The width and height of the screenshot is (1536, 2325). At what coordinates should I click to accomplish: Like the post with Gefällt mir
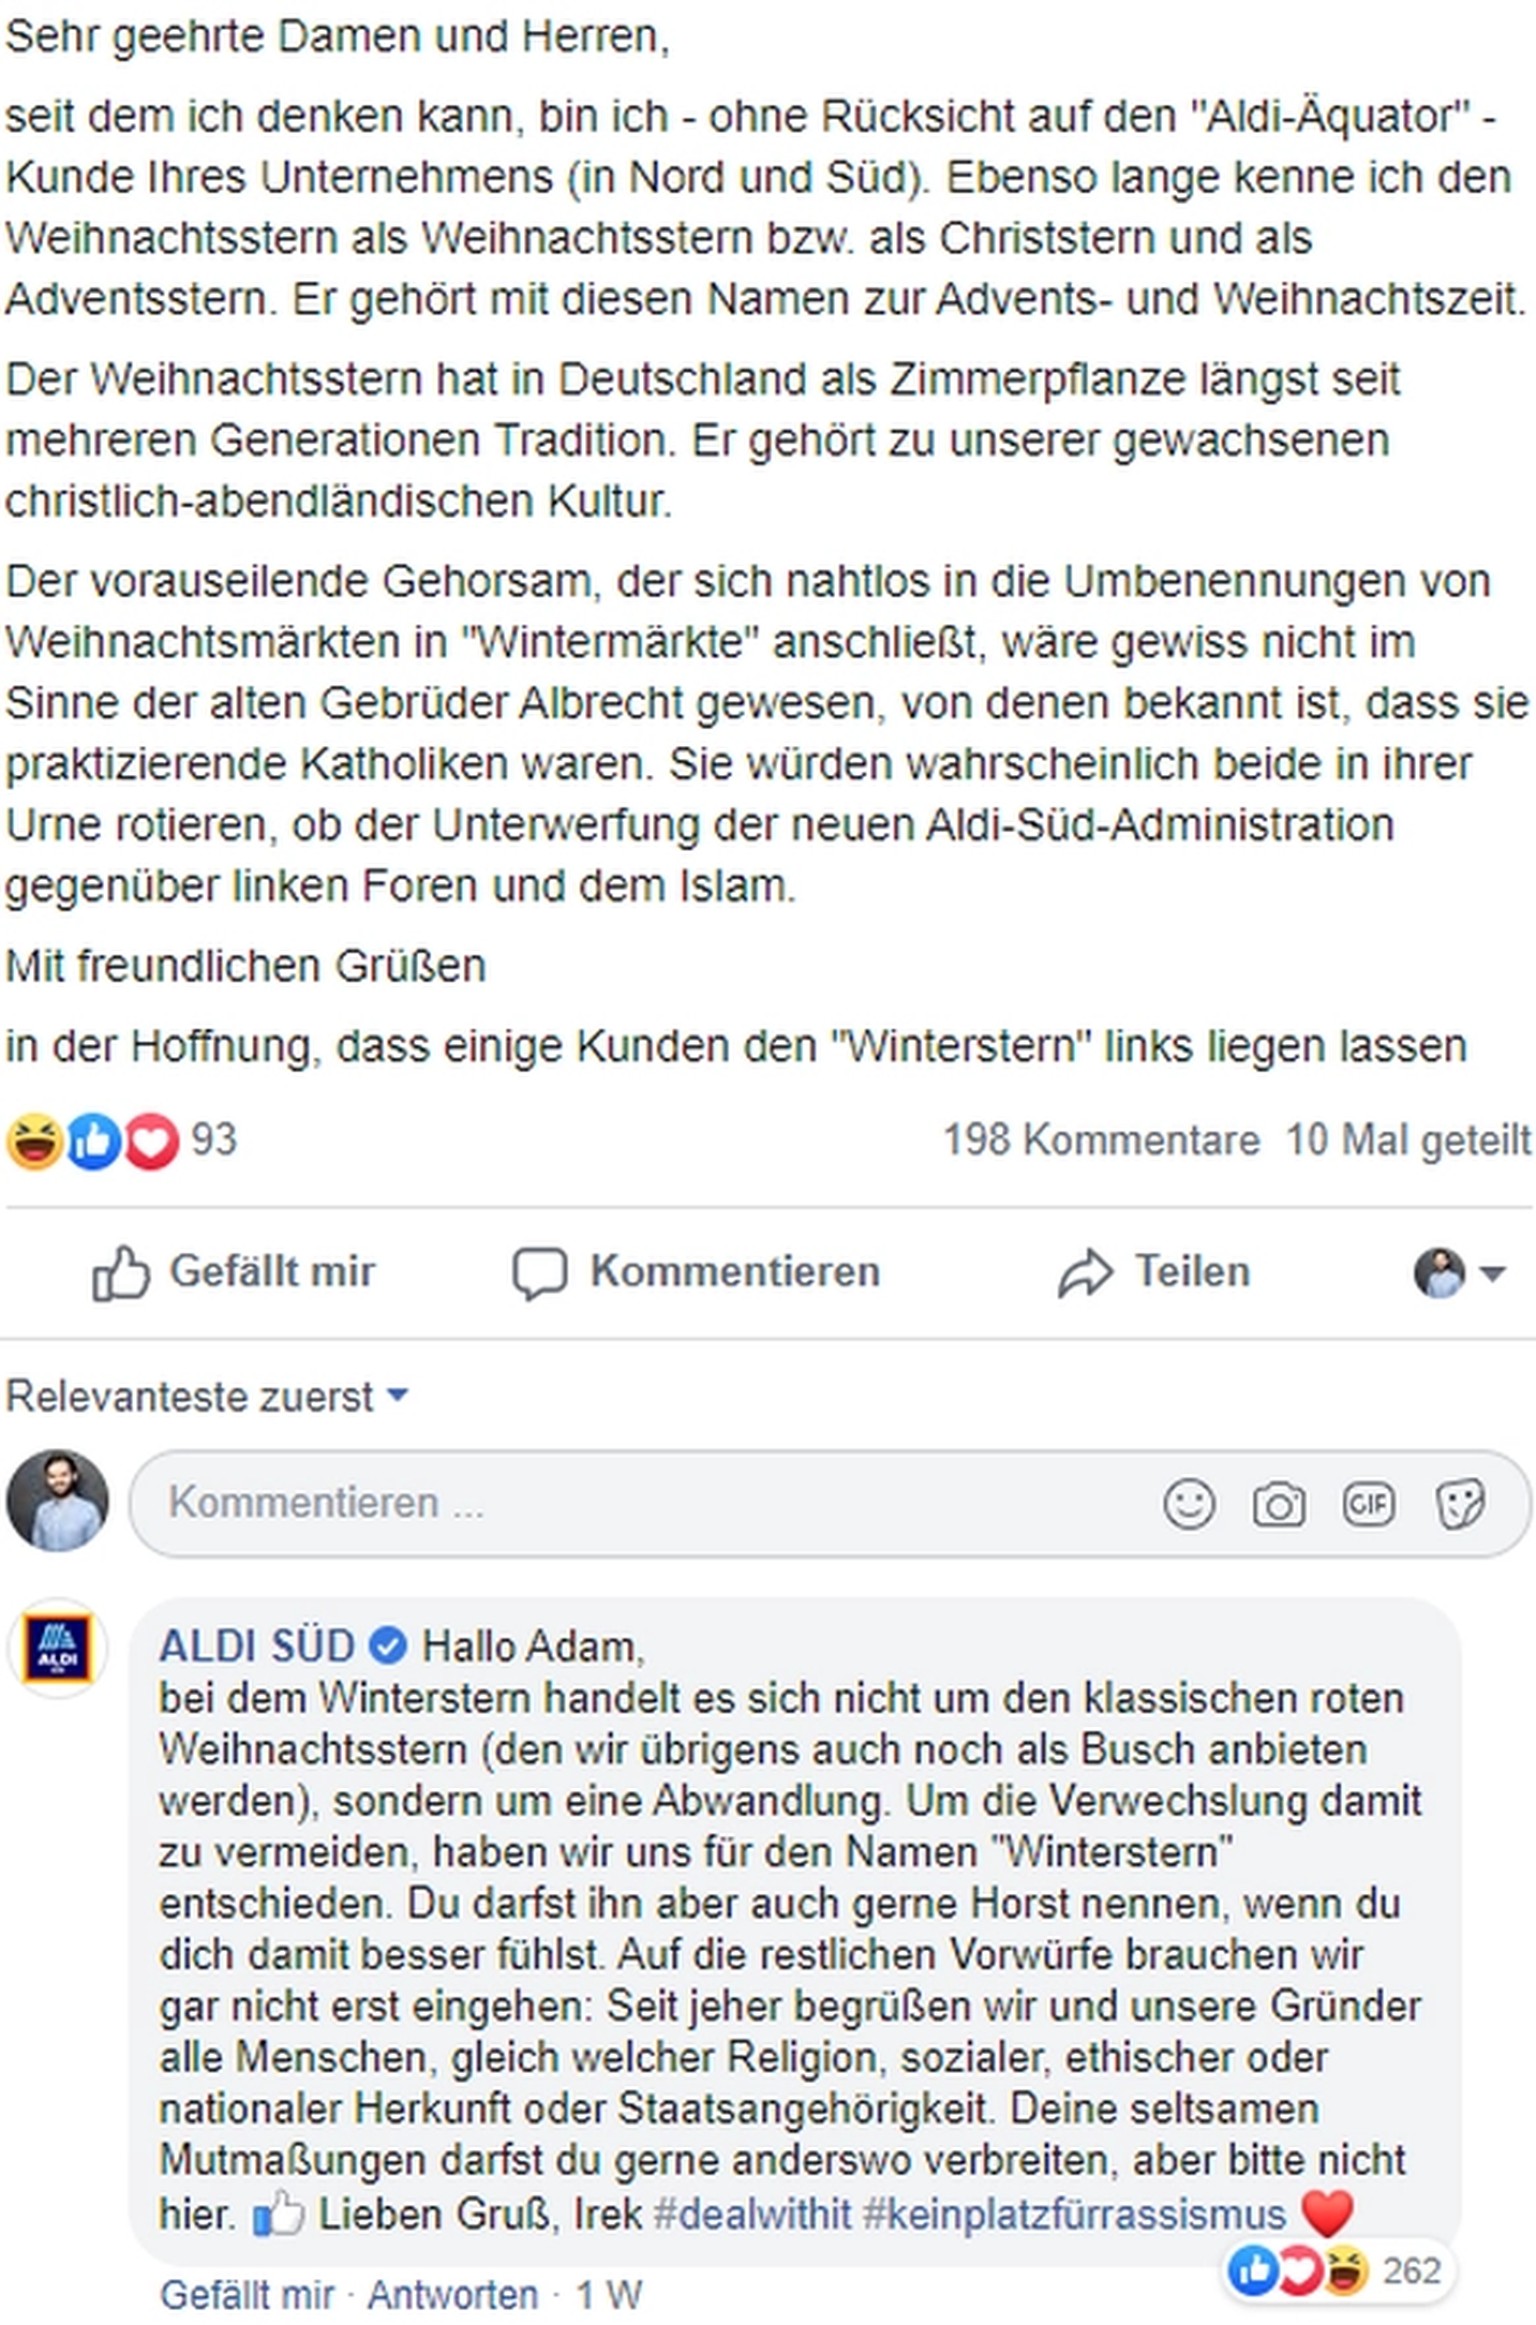coord(234,1272)
